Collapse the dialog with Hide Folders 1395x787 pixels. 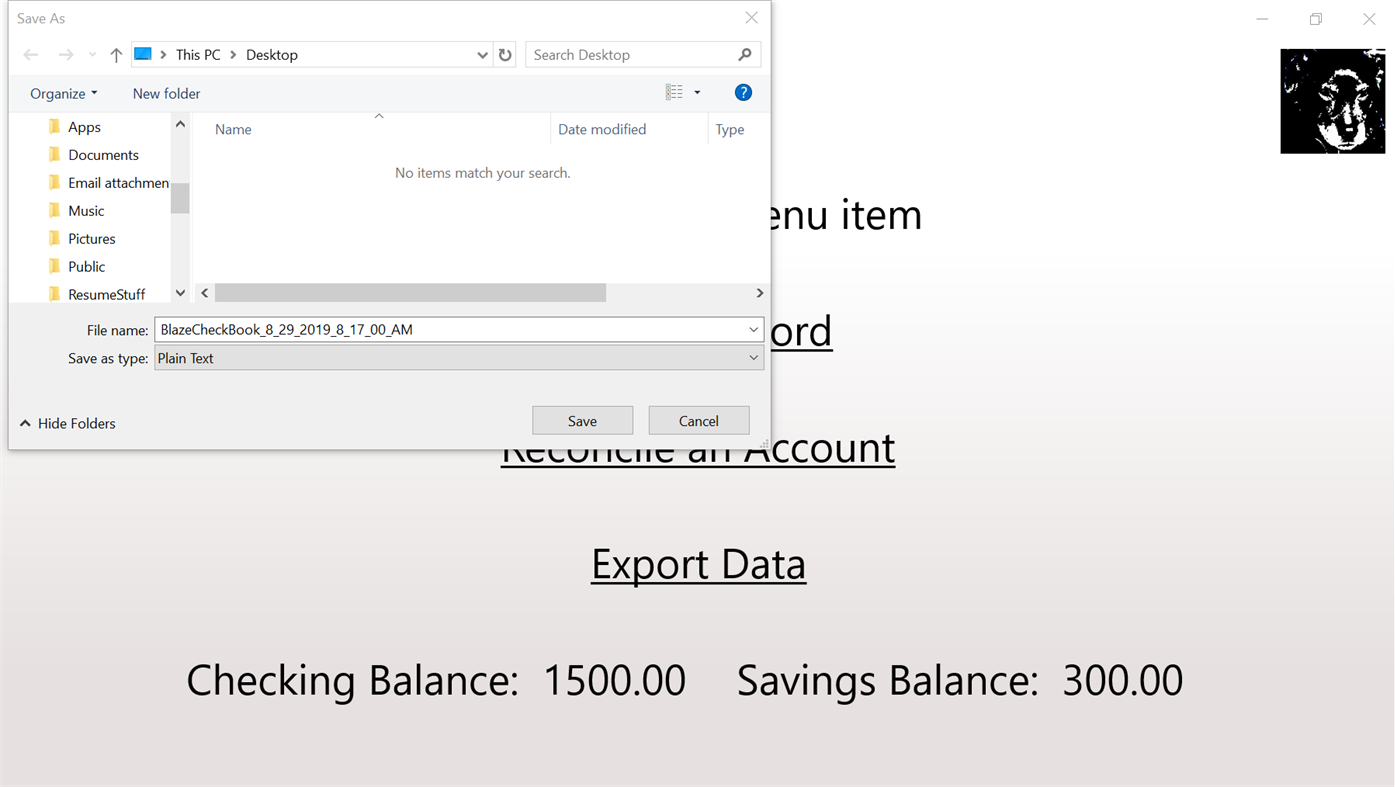[67, 423]
